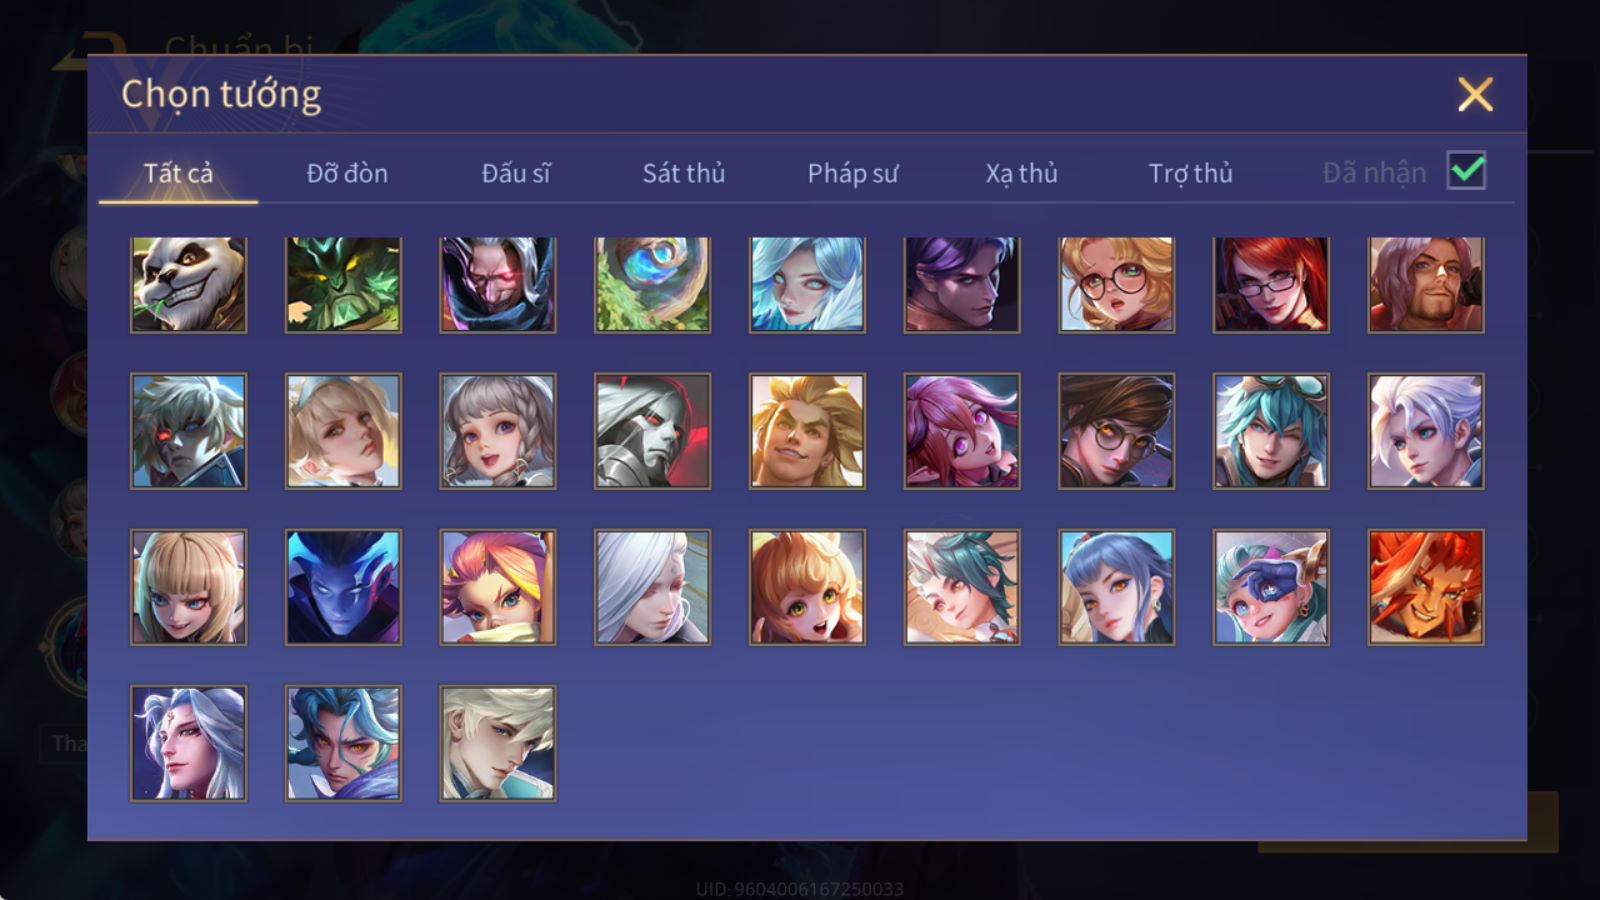This screenshot has width=1600, height=900.
Task: Switch to the Xạ thủ tab
Action: coord(1021,173)
